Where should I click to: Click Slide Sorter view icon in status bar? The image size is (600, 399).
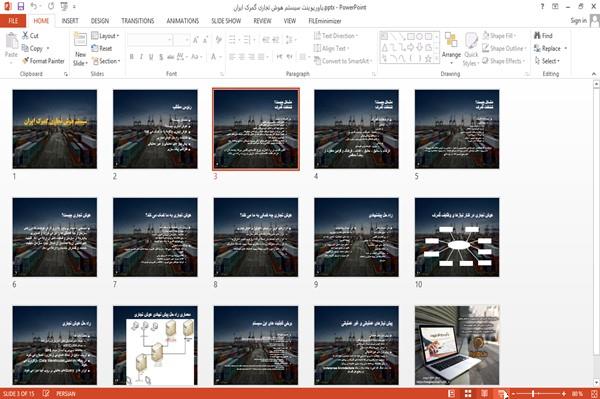click(468, 393)
